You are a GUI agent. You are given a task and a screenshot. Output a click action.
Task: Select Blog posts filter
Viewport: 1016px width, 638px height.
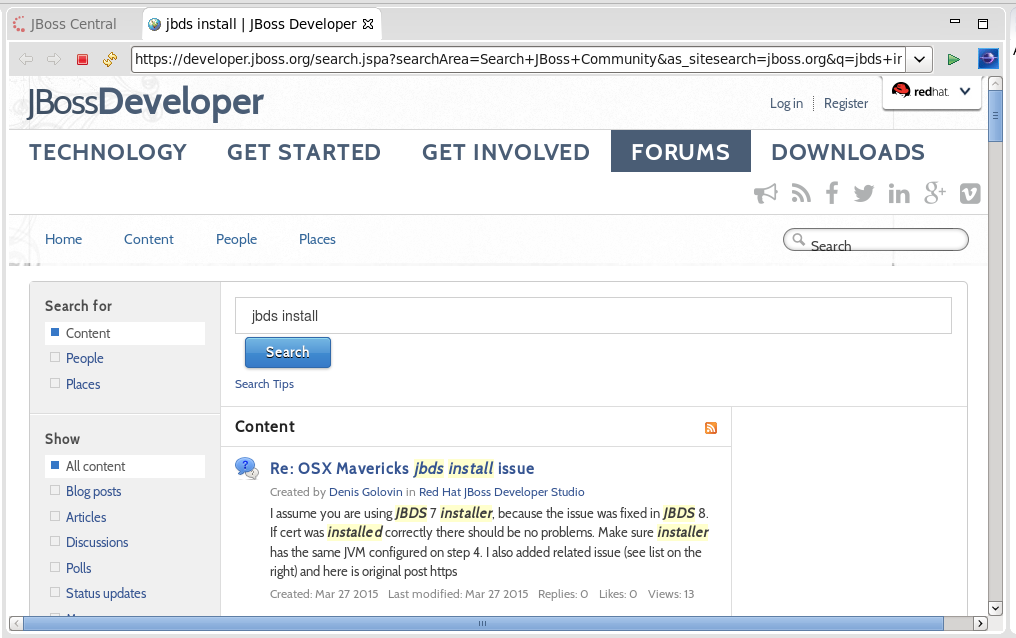[93, 492]
